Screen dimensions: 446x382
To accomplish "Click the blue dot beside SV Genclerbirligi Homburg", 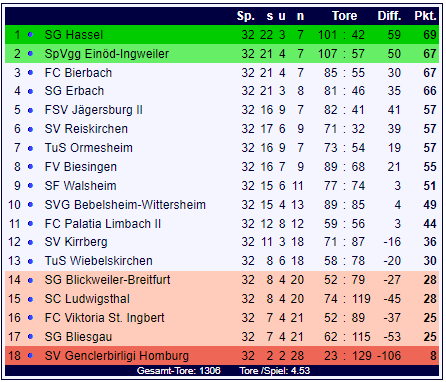I will [30, 356].
